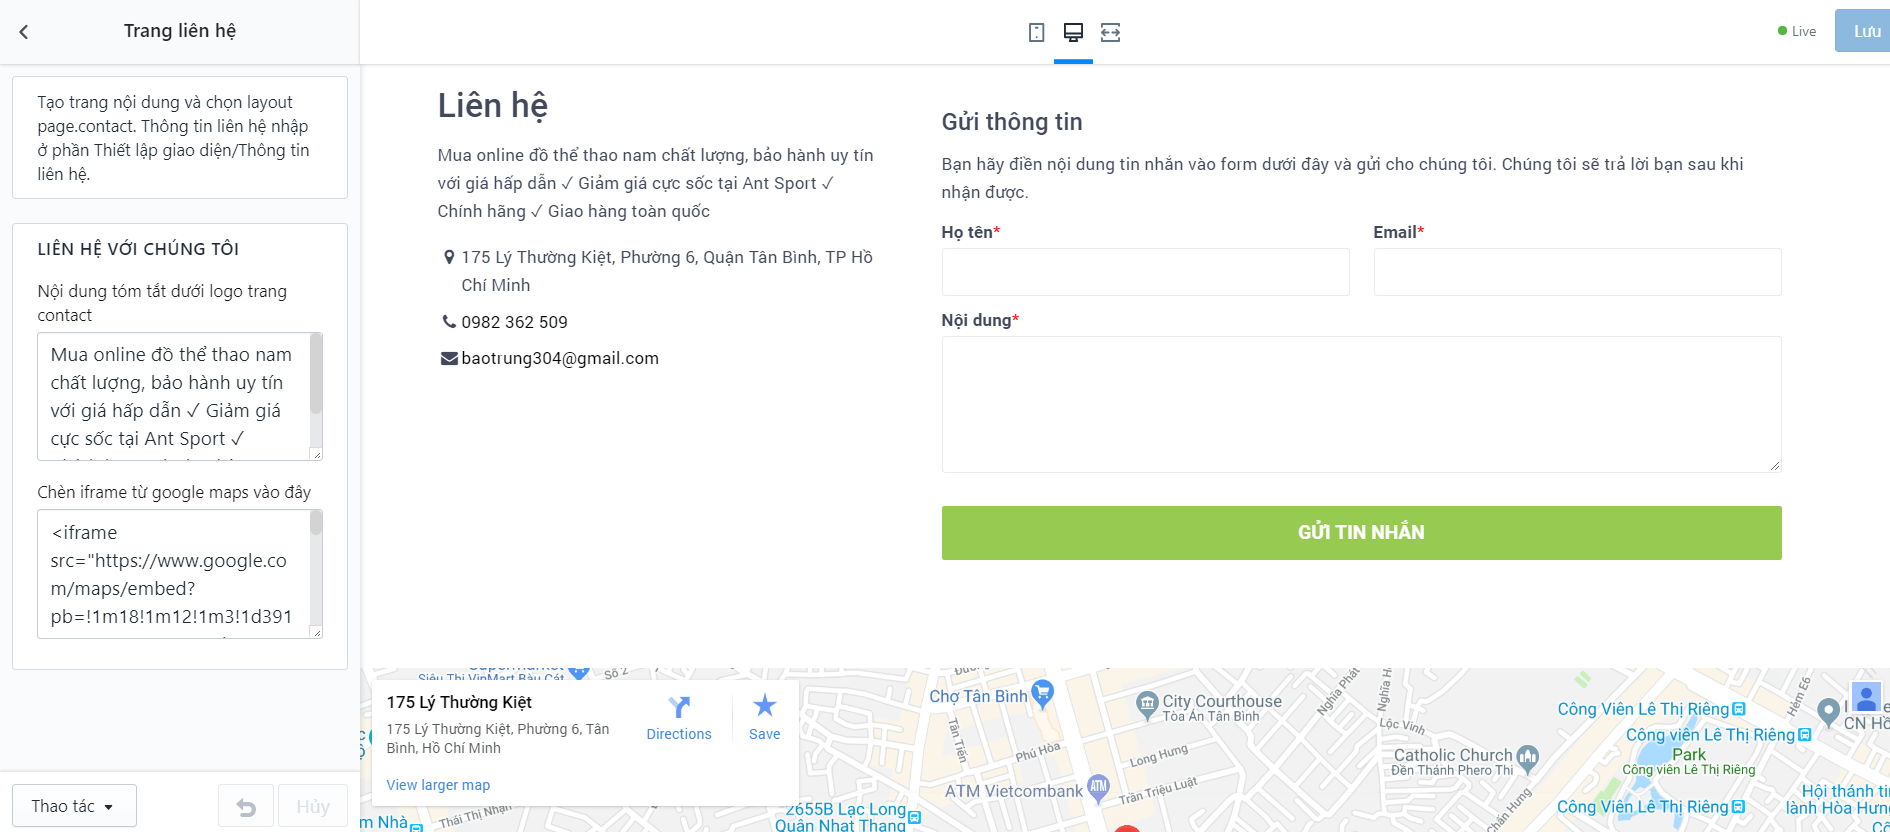Screen dimensions: 1890x832
Task: Focus the Email input field
Action: click(x=1577, y=272)
